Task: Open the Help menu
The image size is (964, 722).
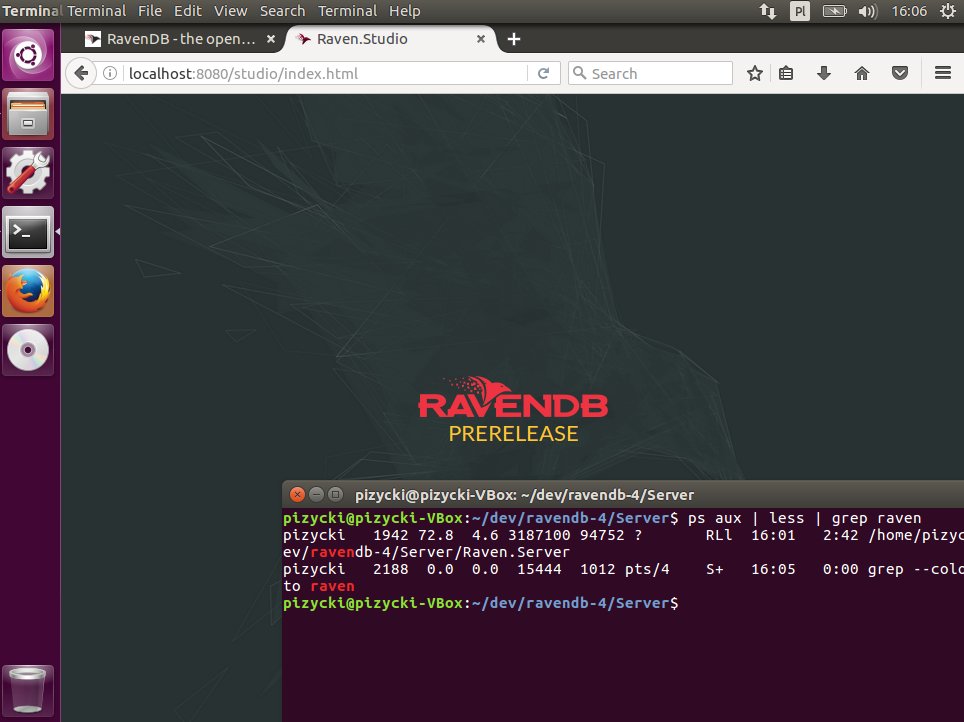Action: pos(405,11)
